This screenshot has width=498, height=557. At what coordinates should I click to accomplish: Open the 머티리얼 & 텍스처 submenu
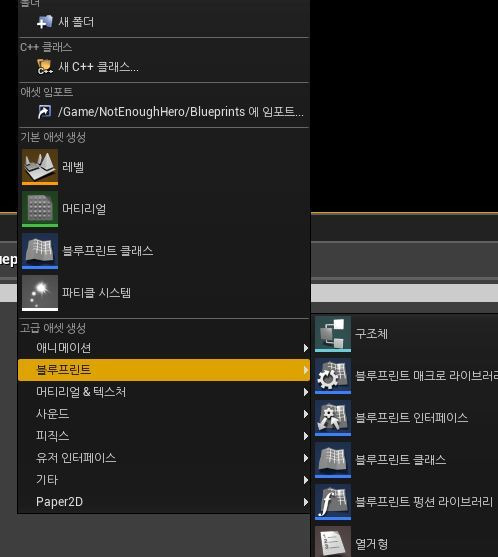pyautogui.click(x=164, y=392)
